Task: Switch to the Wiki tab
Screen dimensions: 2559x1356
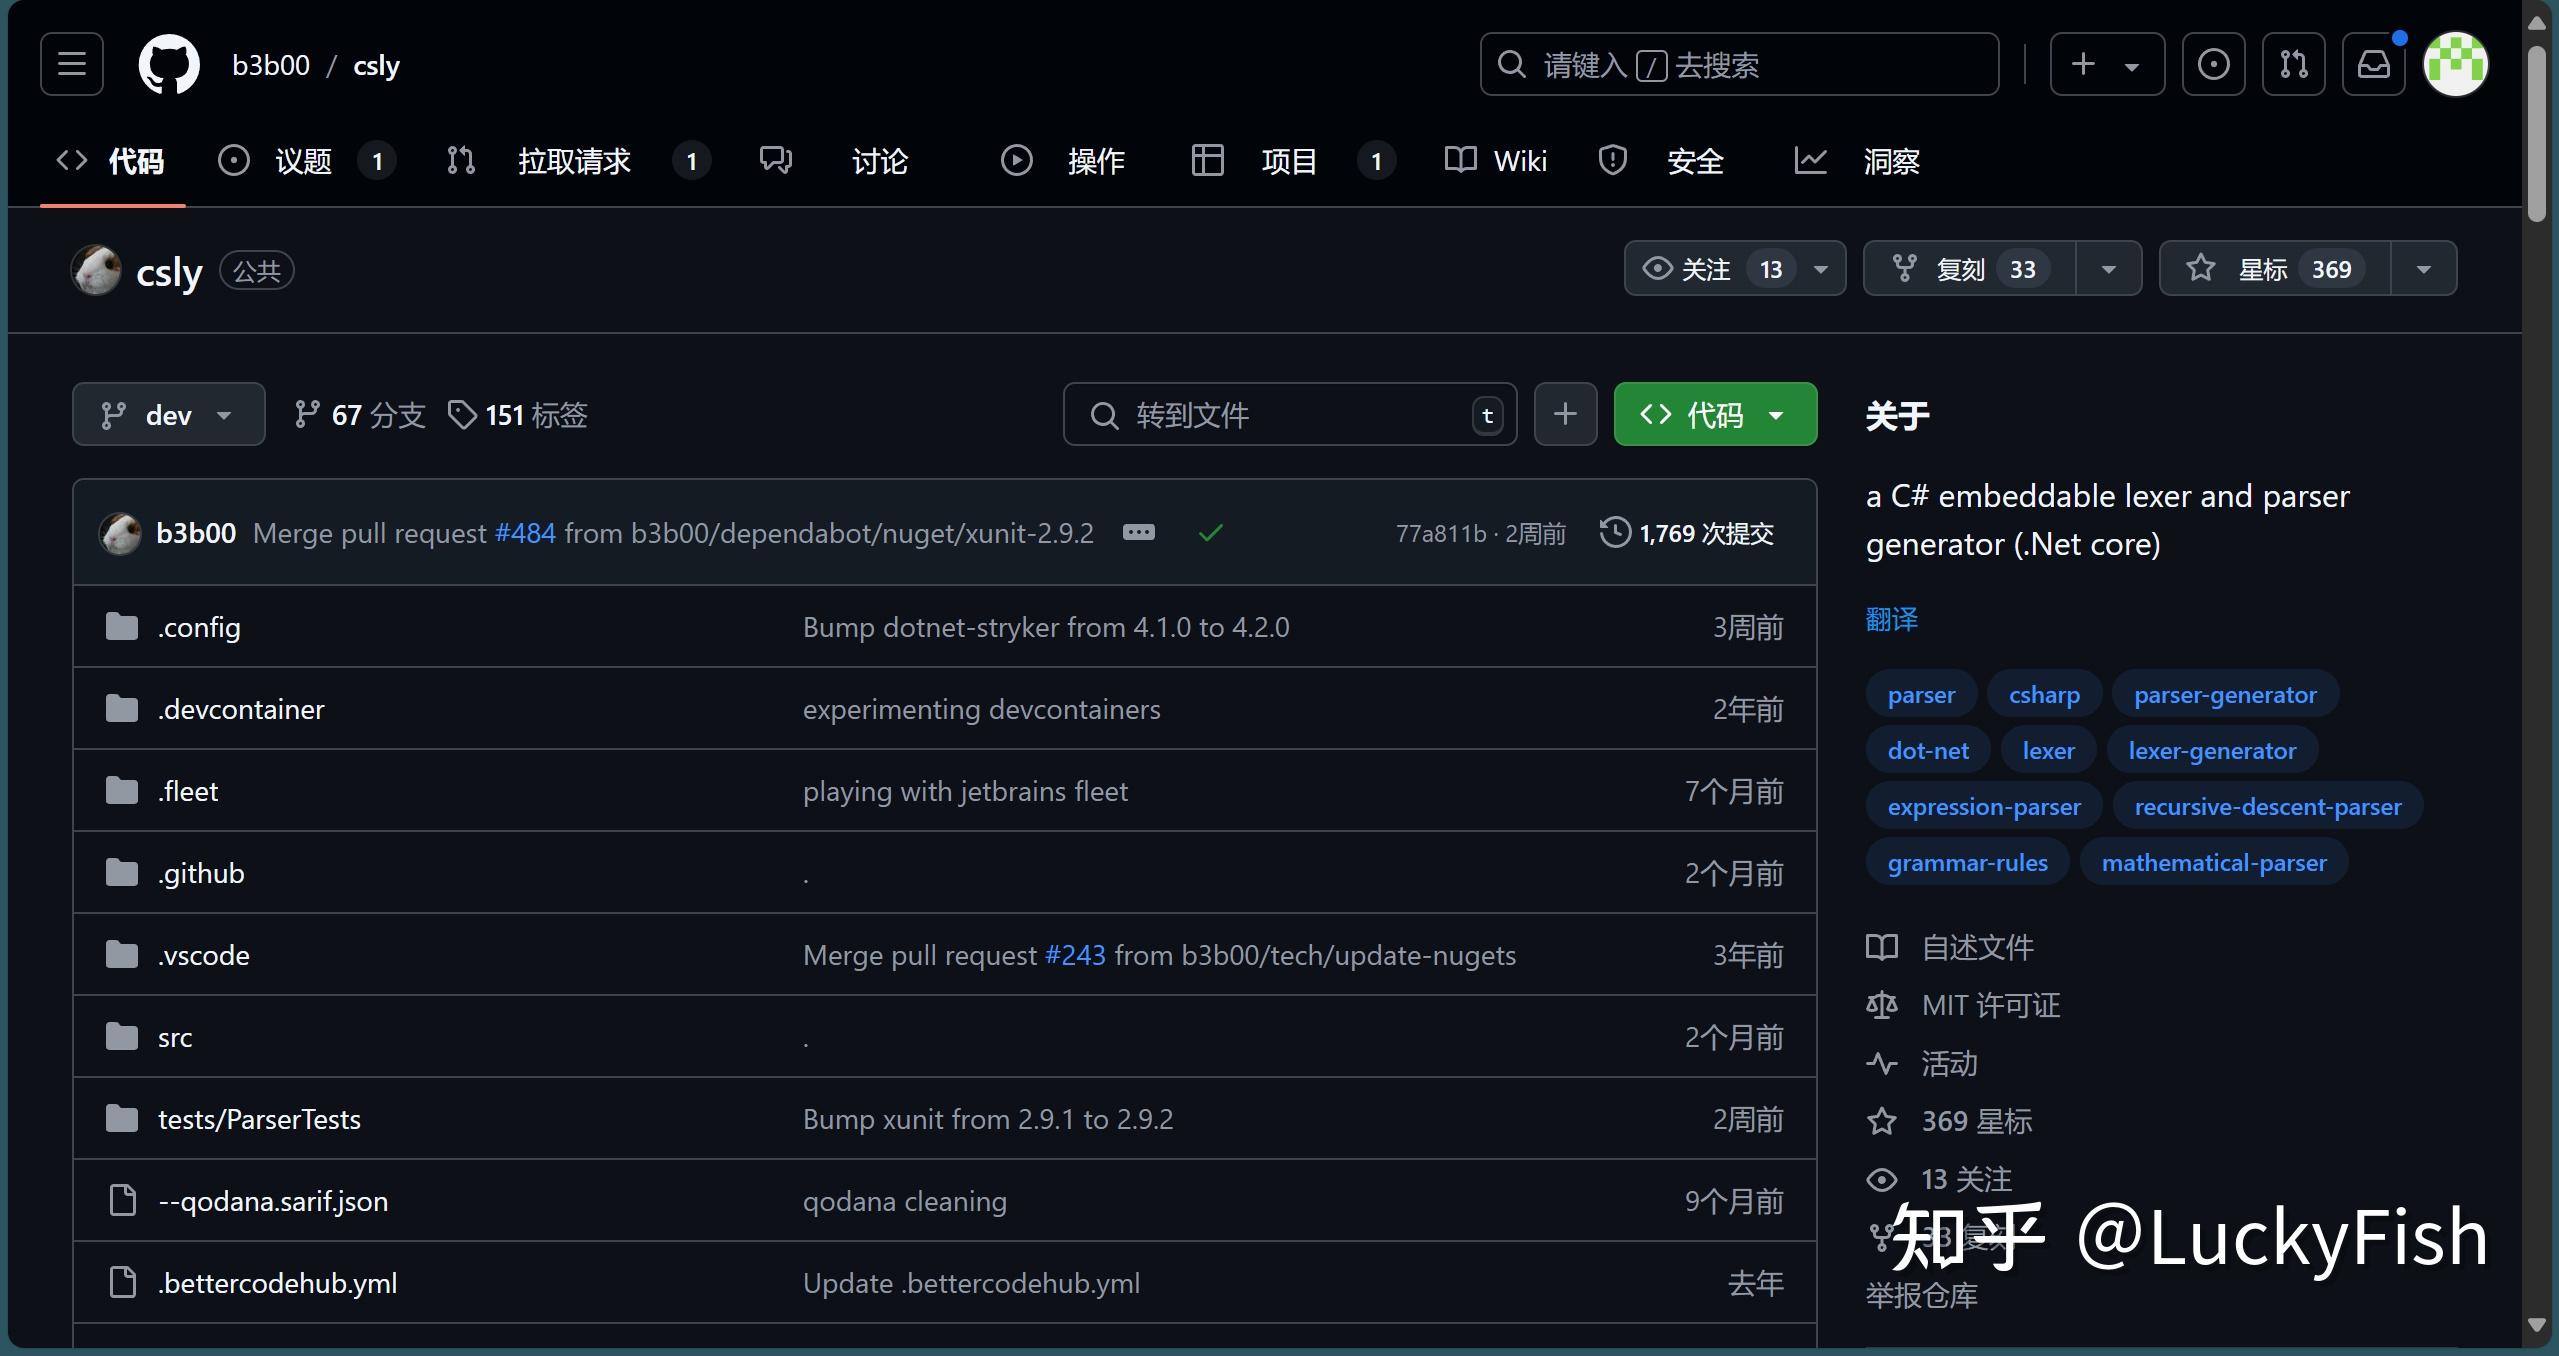Action: pyautogui.click(x=1496, y=161)
